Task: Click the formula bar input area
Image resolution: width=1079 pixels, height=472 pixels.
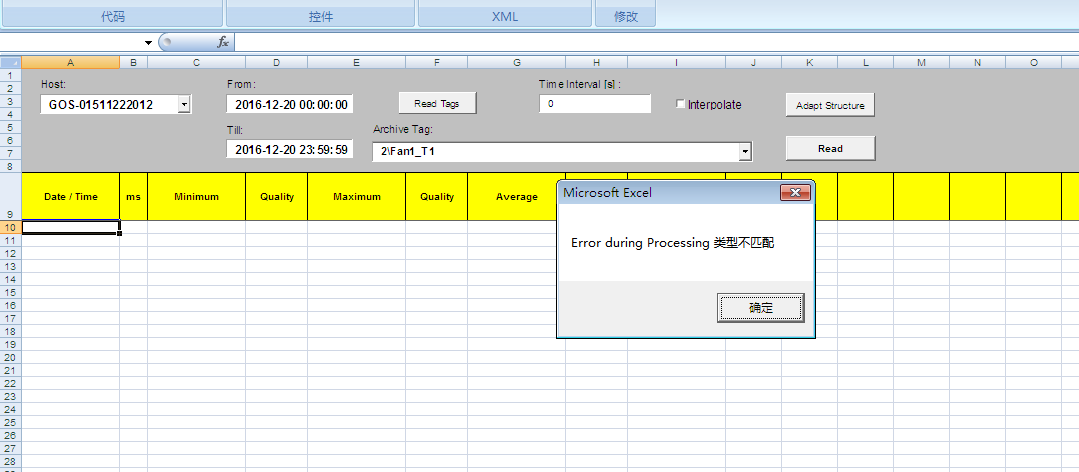Action: pyautogui.click(x=656, y=43)
